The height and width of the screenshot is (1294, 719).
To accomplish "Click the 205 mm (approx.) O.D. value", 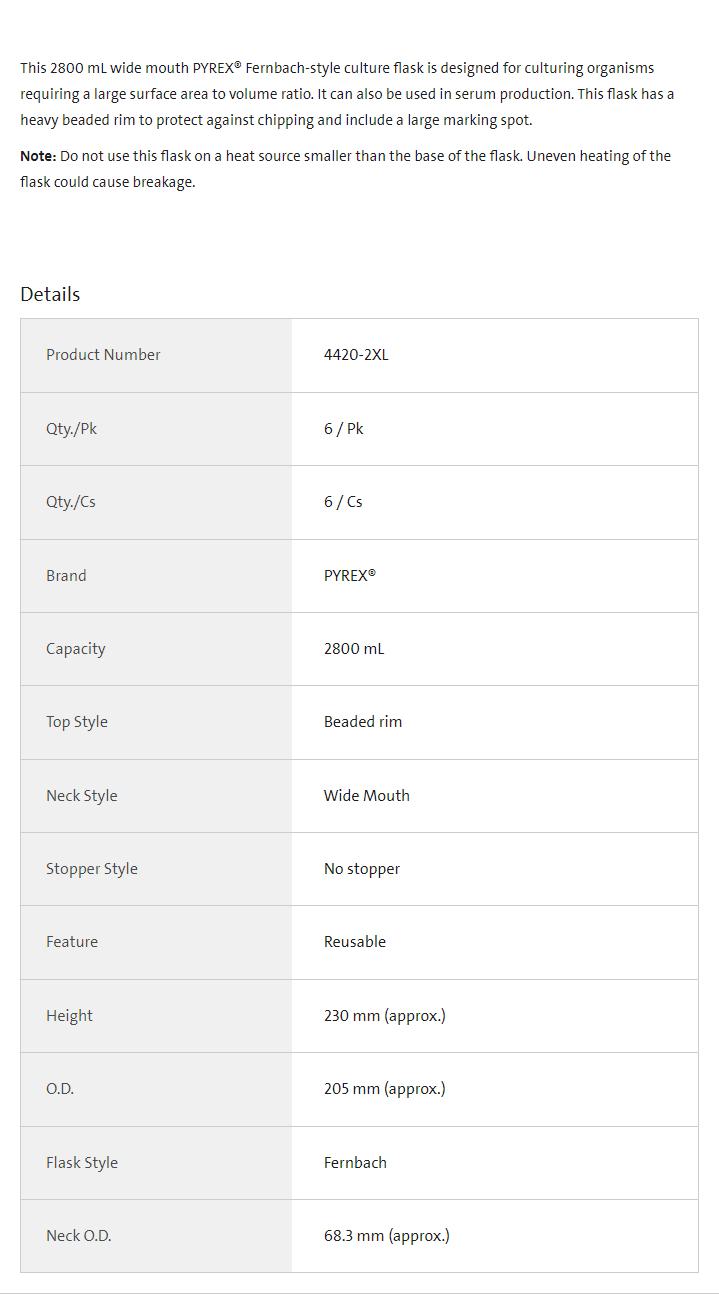I will click(x=384, y=1089).
